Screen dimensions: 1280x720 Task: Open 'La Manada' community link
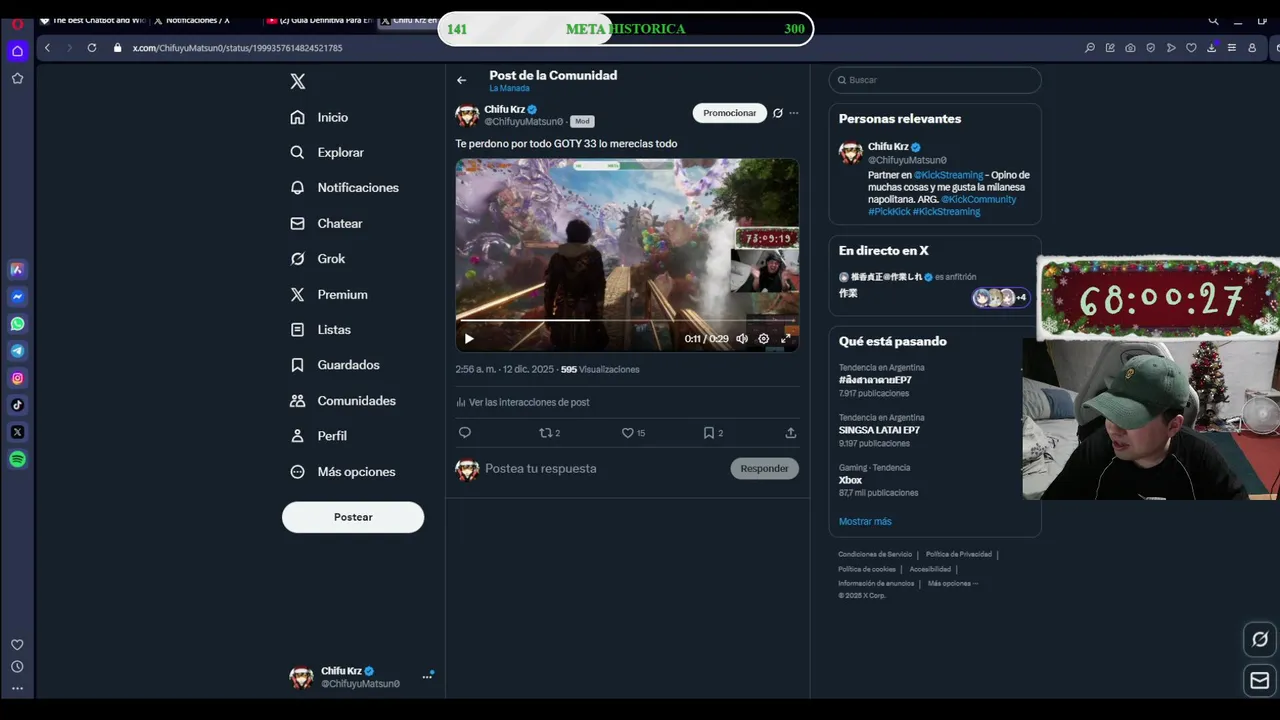click(x=509, y=88)
